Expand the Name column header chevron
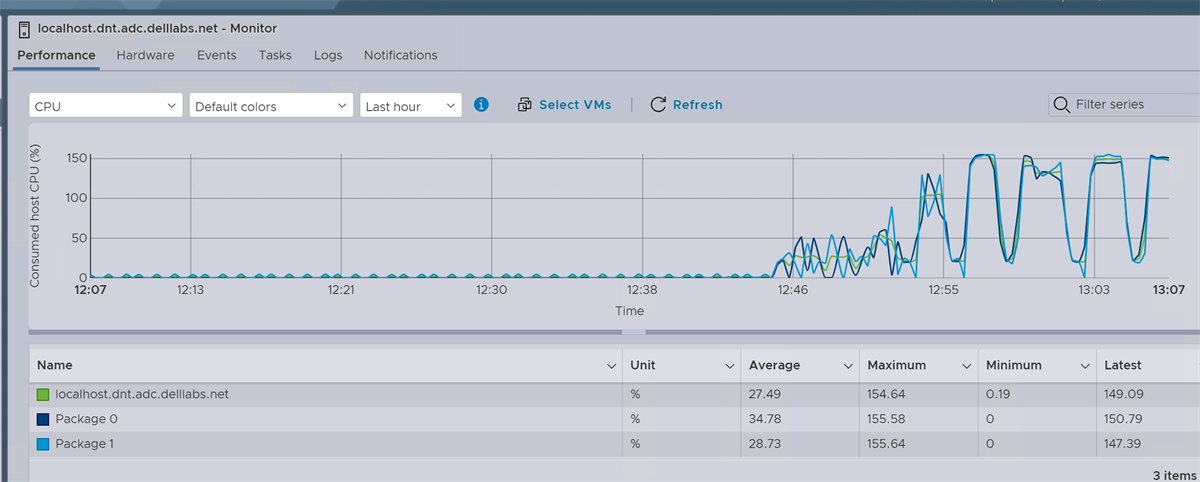The width and height of the screenshot is (1200, 482). [611, 366]
